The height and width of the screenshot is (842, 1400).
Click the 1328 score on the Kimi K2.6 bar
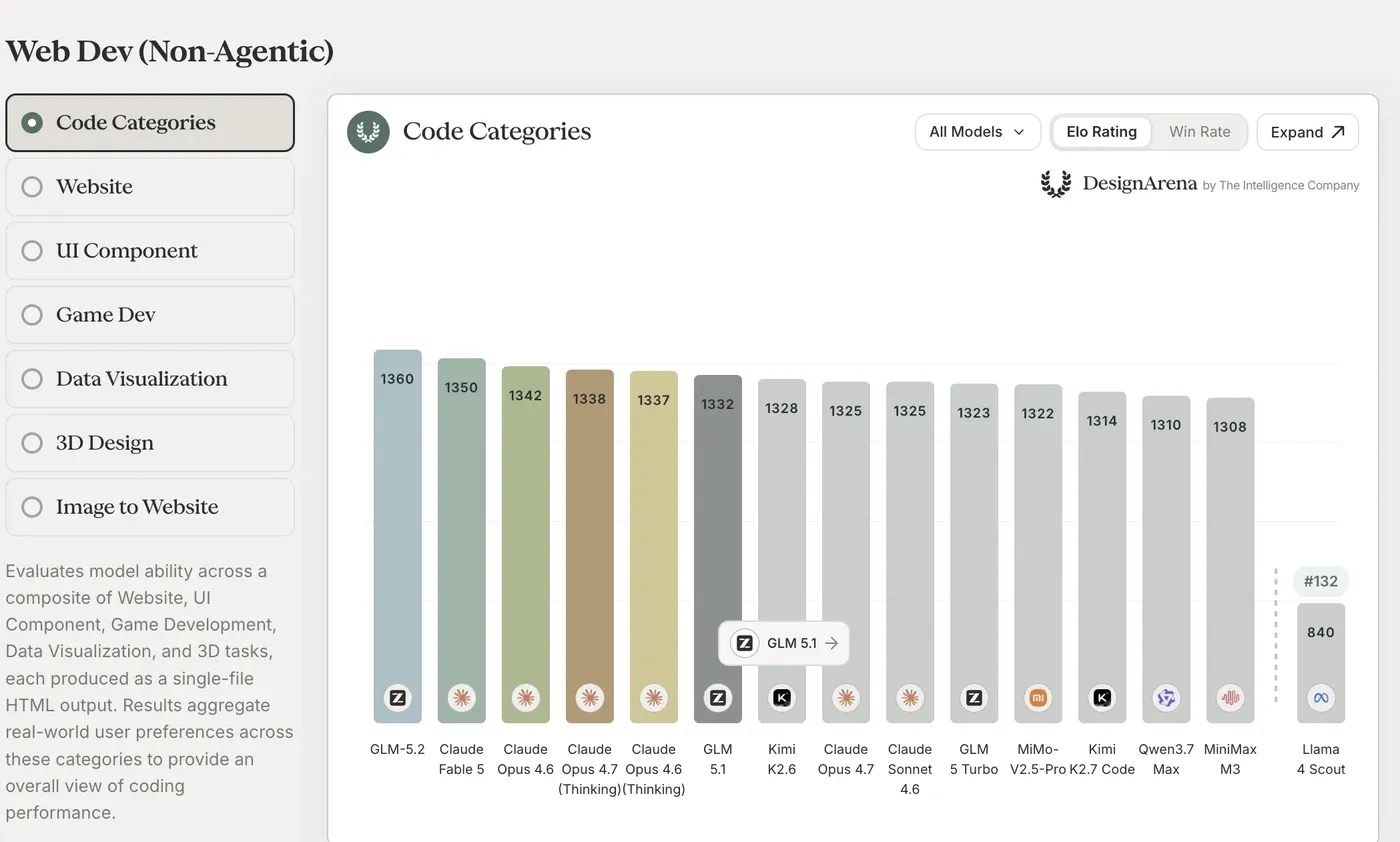click(781, 408)
